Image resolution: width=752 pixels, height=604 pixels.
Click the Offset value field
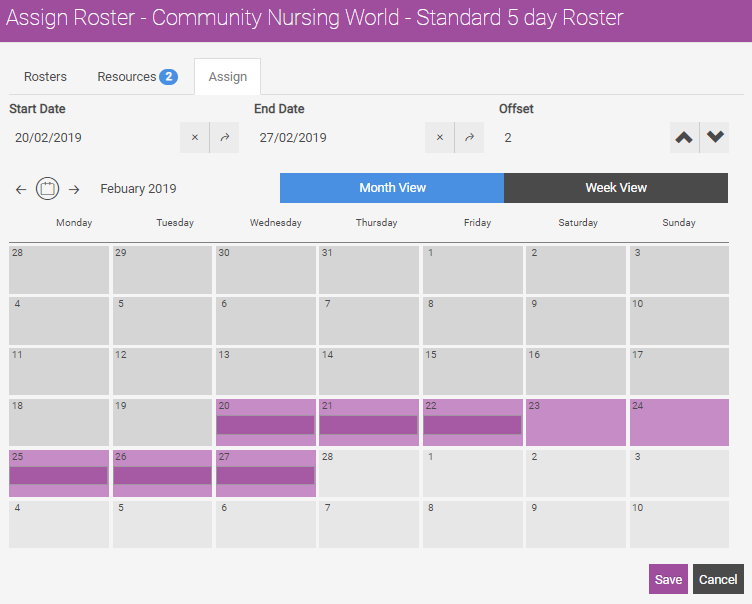click(x=584, y=138)
